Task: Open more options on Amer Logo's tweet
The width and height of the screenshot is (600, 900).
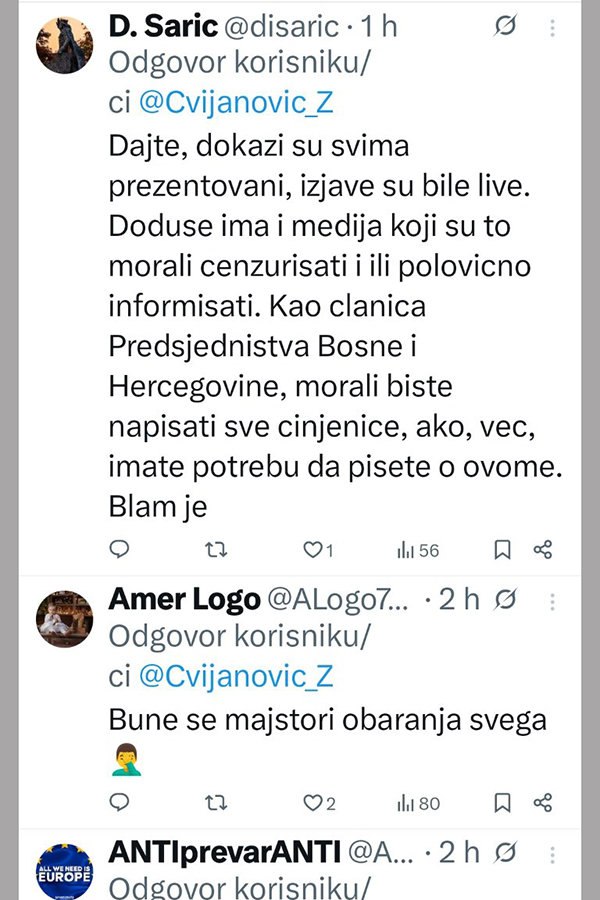Action: pos(552,599)
